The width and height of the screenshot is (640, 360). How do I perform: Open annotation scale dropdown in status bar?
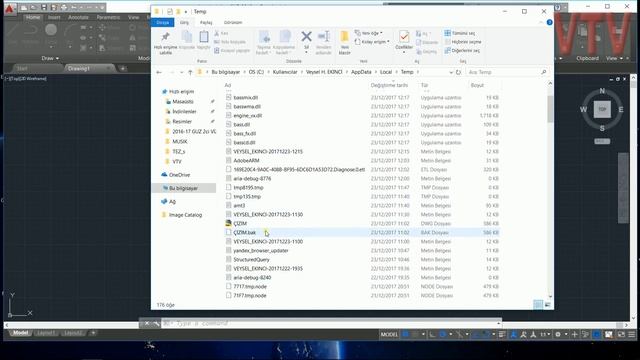point(545,334)
